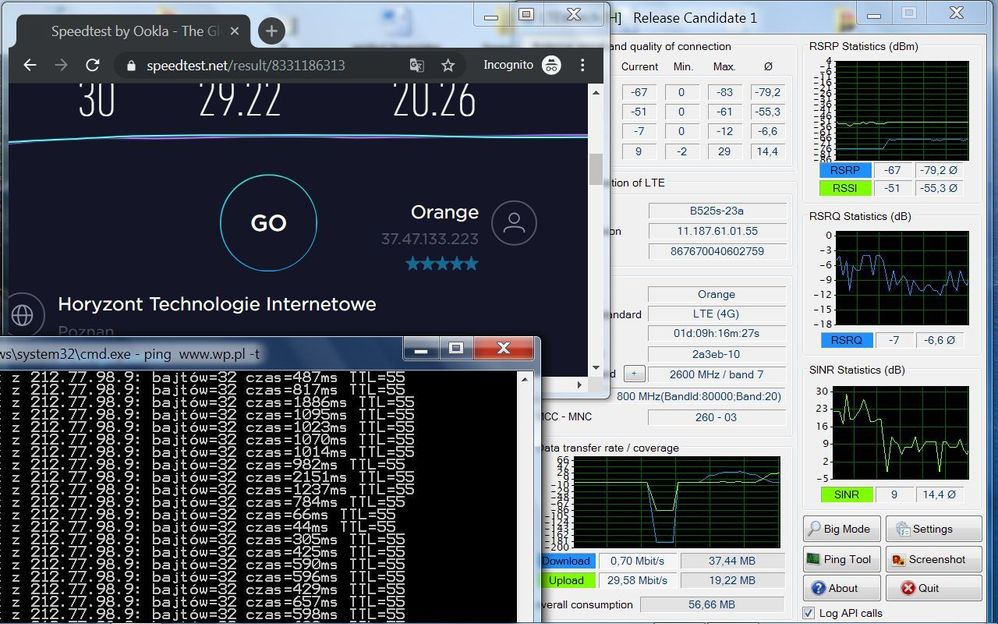Screen dimensions: 998x624
Task: Take a Screenshot with the Screenshot button
Action: (932, 560)
